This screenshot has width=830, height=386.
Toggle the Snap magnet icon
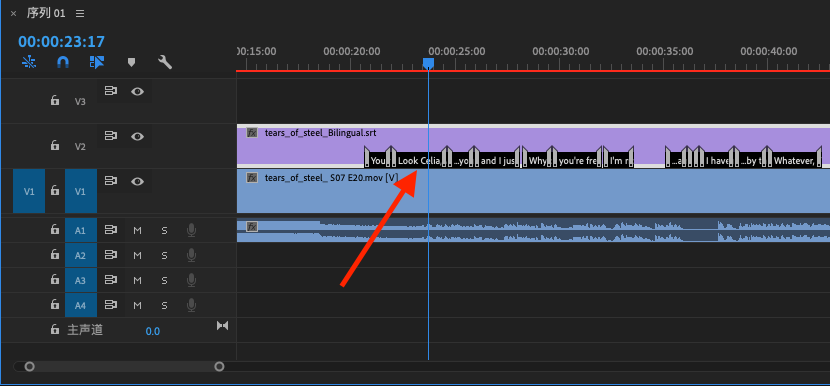pyautogui.click(x=62, y=62)
